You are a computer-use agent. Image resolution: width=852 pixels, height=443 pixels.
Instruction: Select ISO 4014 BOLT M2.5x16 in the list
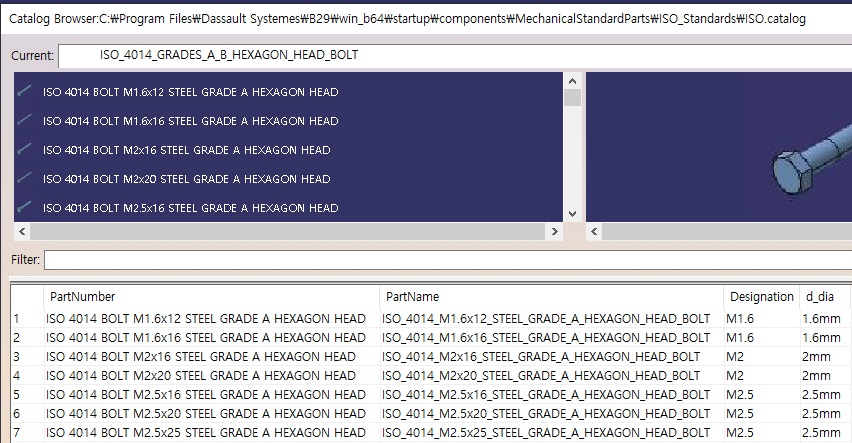click(191, 208)
